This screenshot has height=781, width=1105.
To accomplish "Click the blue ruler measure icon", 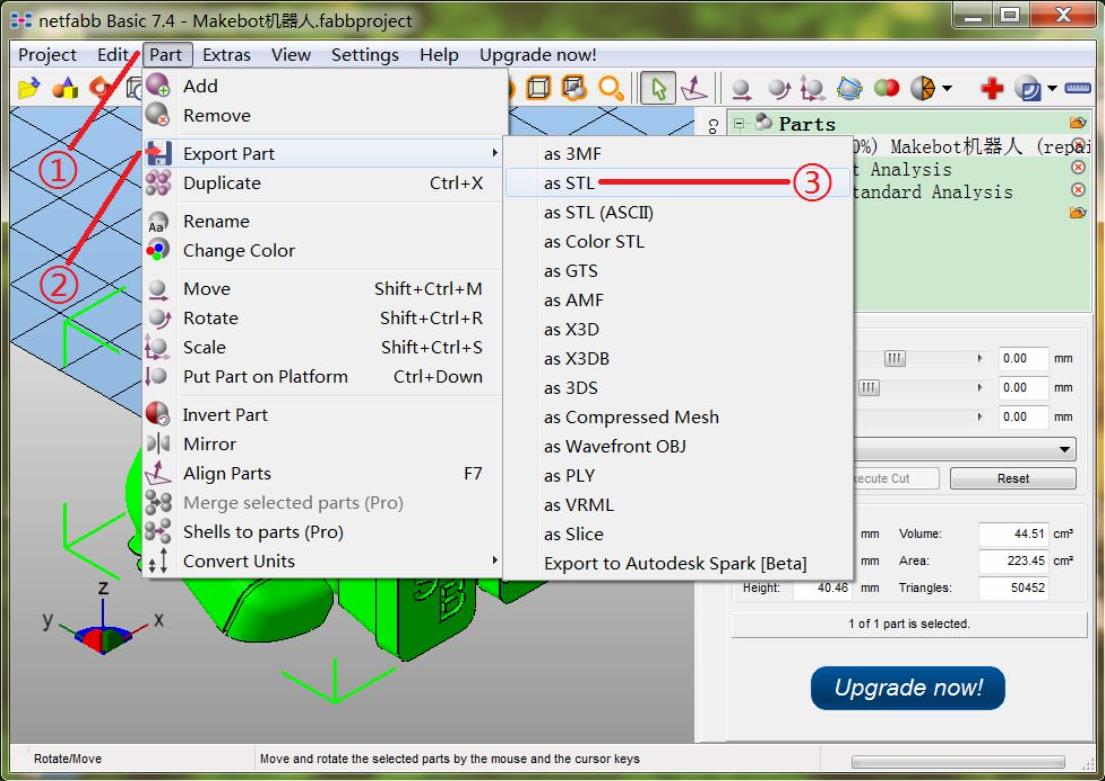I will point(1078,88).
